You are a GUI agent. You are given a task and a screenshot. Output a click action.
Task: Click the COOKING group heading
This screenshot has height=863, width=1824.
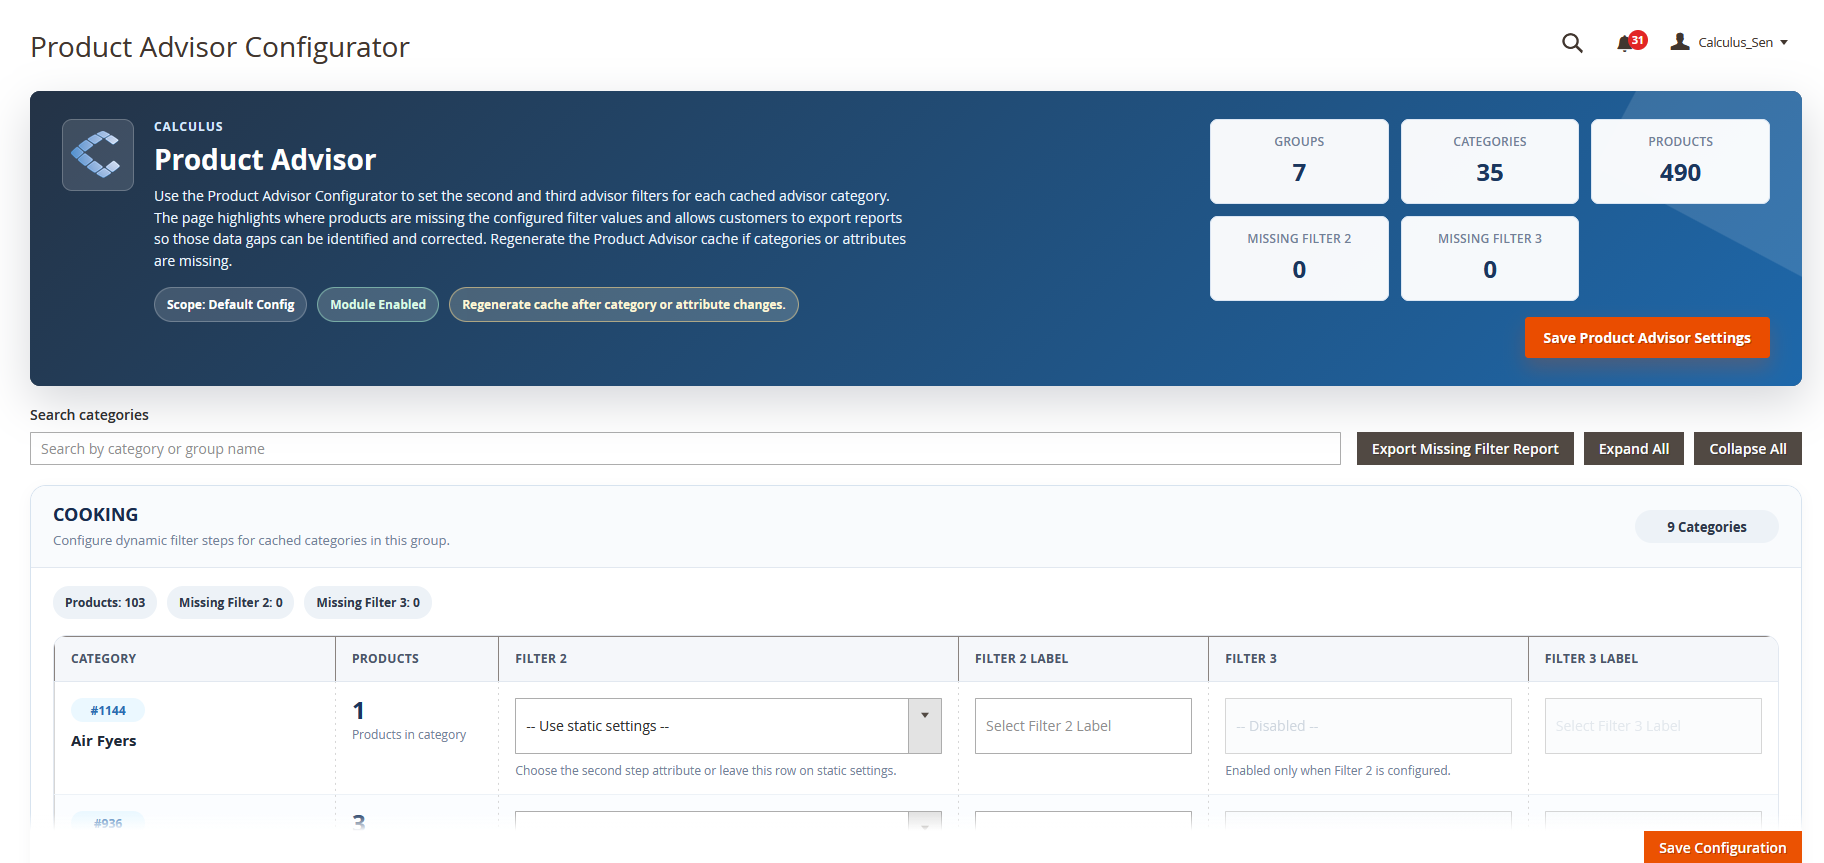pyautogui.click(x=96, y=515)
